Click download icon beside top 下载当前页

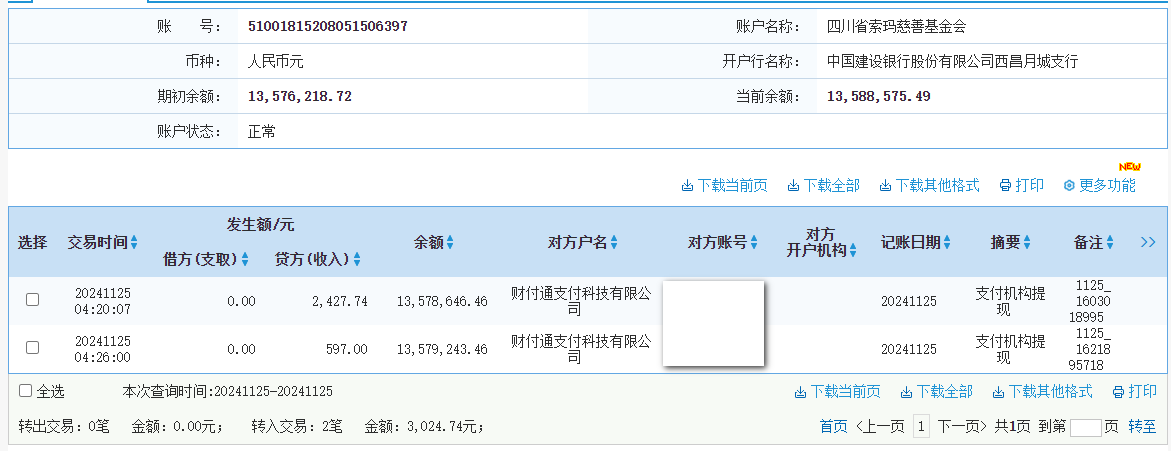pos(687,186)
